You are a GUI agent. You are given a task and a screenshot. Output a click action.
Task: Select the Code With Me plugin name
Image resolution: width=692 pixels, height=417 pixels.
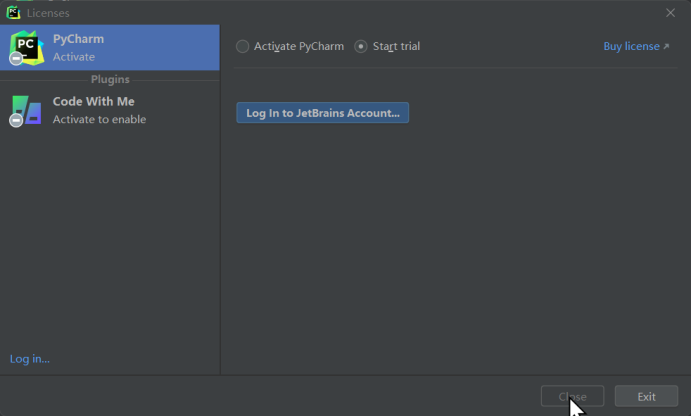point(94,101)
